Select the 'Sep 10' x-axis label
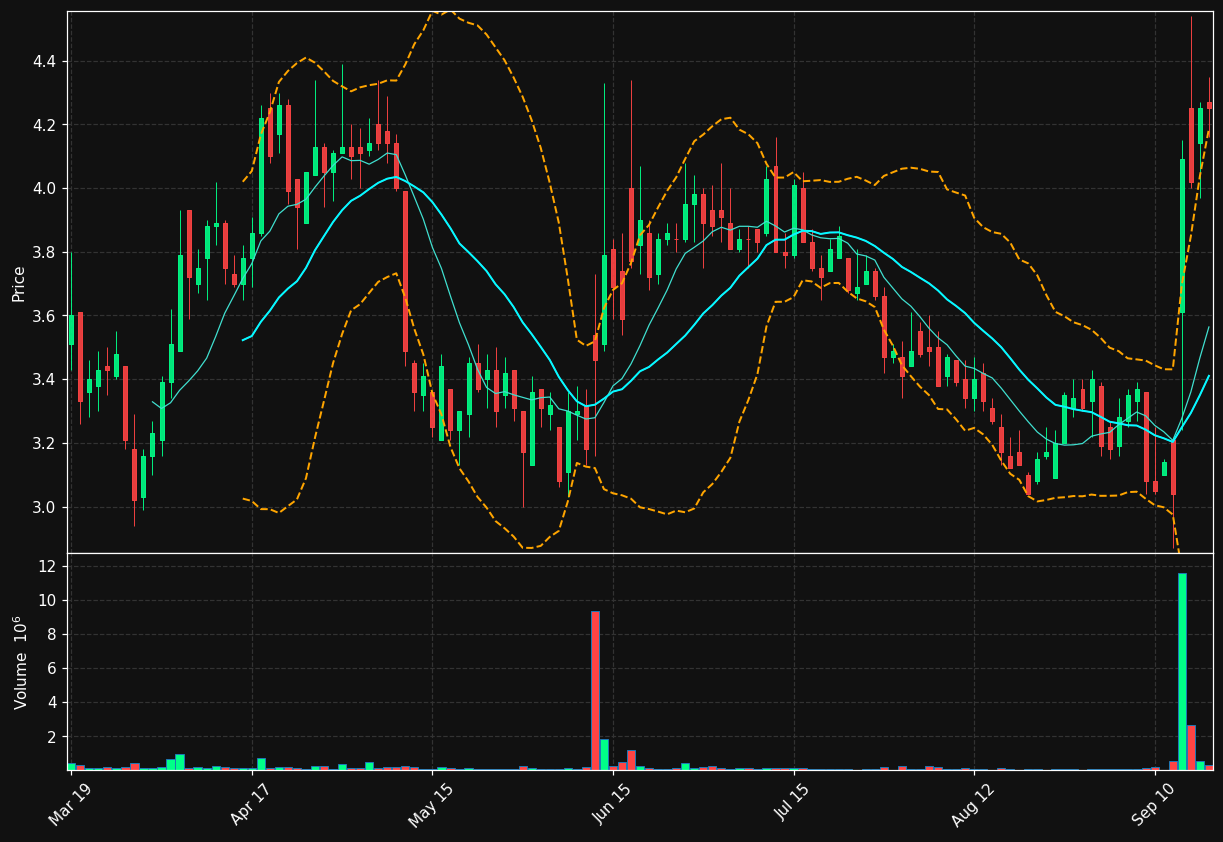The image size is (1223, 842). click(x=1155, y=804)
